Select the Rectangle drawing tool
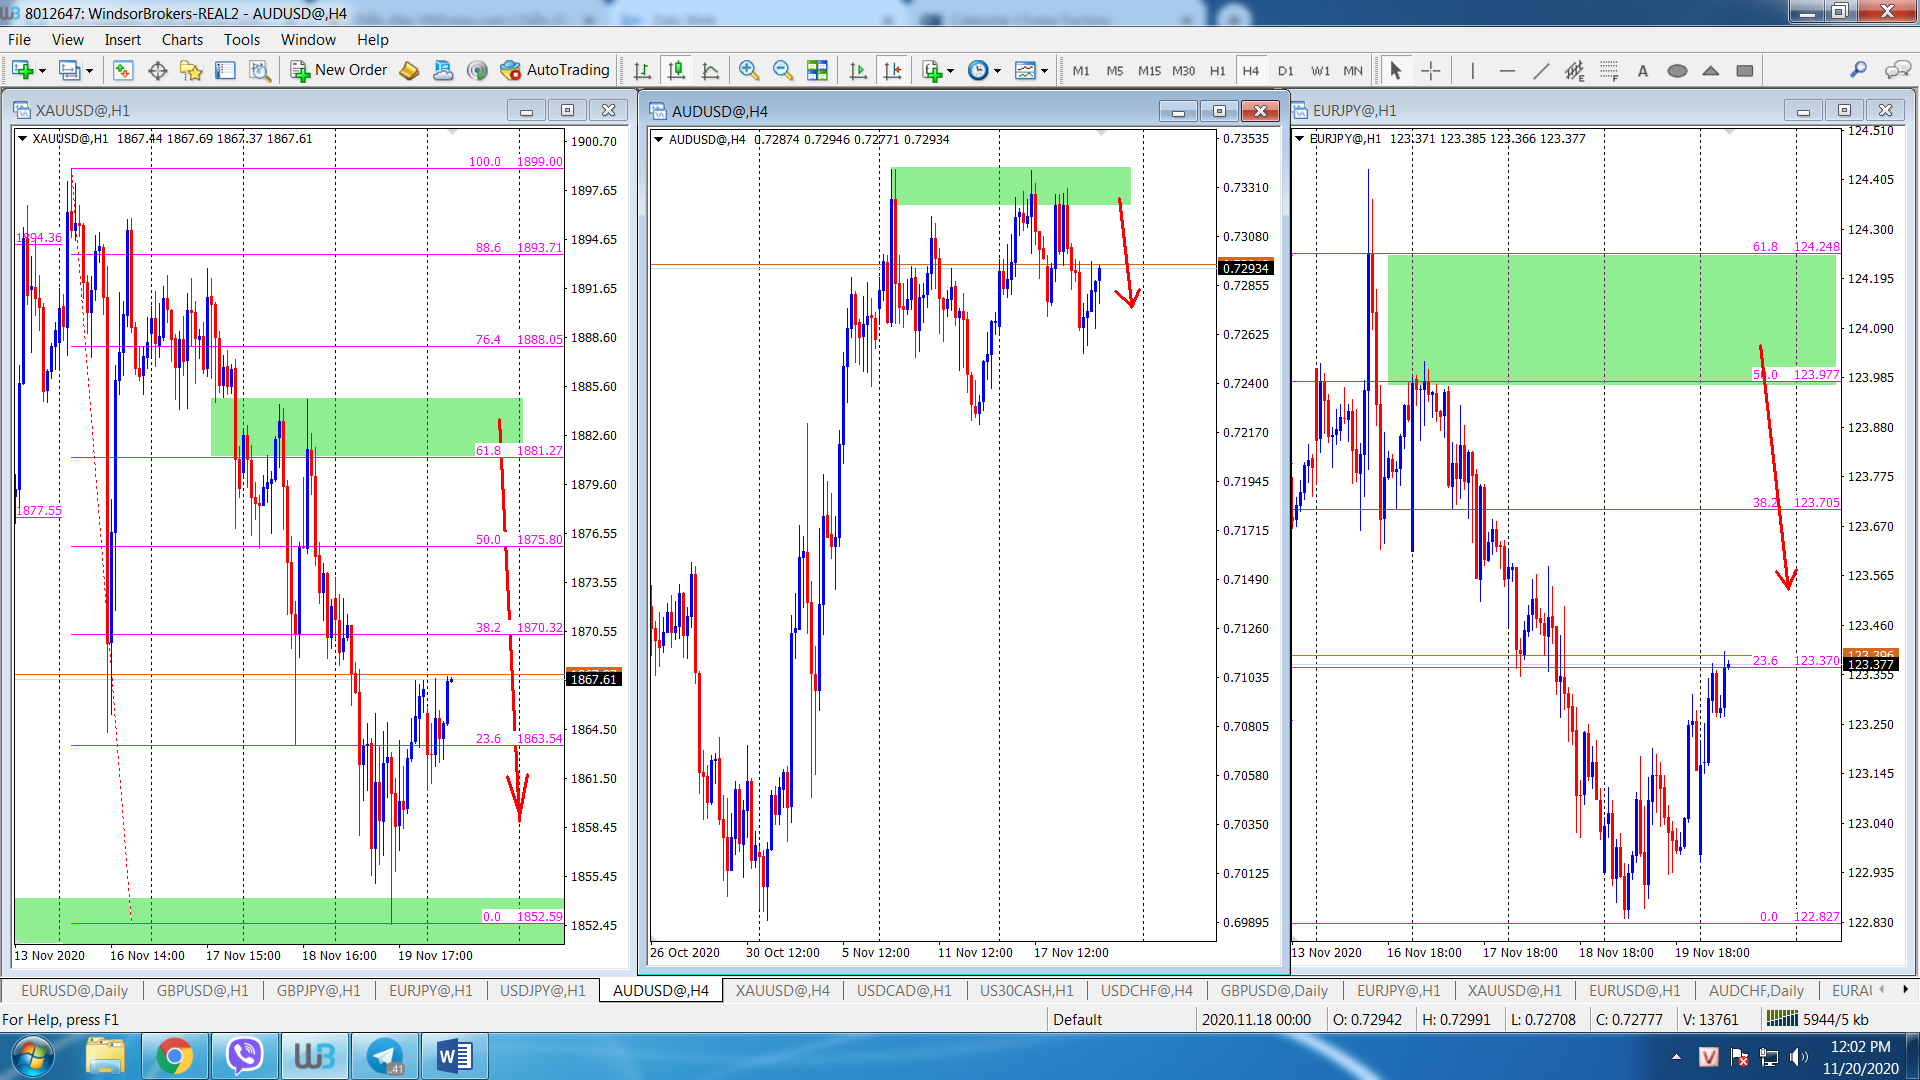The height and width of the screenshot is (1080, 1920). [x=1745, y=70]
